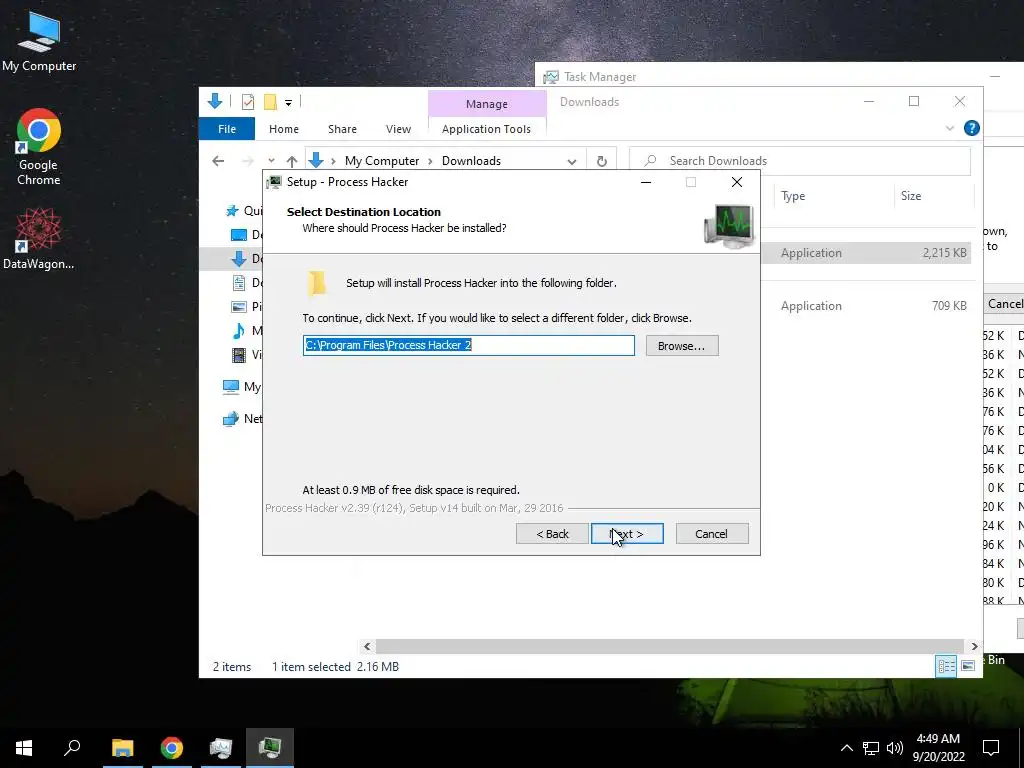
Task: Open Explorer help icon
Action: (972, 128)
